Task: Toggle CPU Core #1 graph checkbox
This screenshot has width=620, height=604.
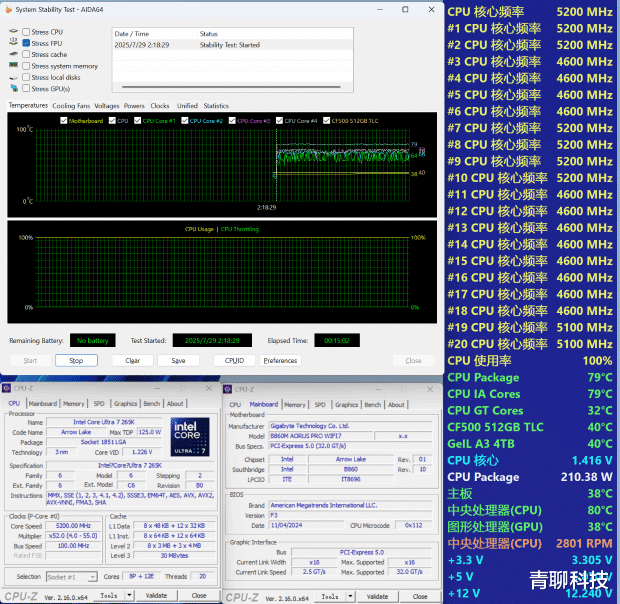Action: tap(137, 121)
